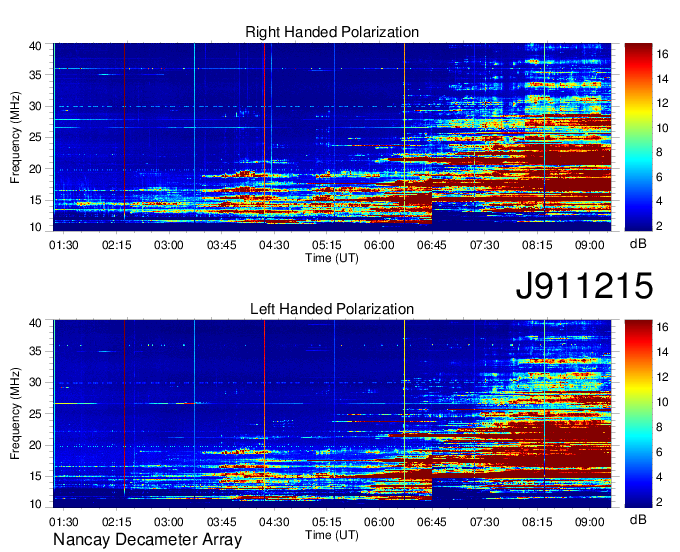Click the "02:15" time tick on the bottom plot

point(117,522)
